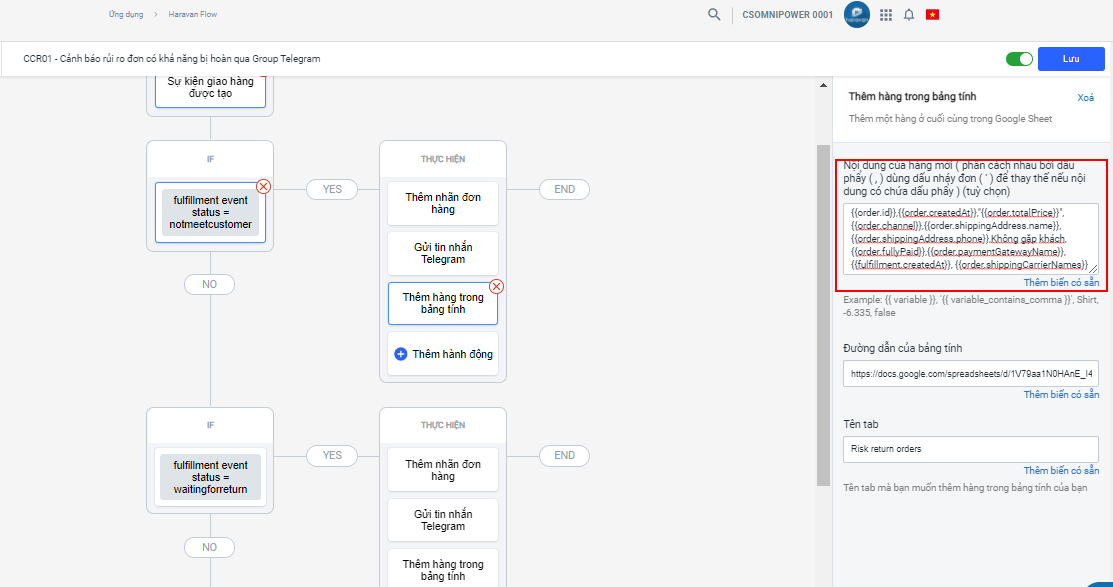Toggle the flow active switch off

1019,59
